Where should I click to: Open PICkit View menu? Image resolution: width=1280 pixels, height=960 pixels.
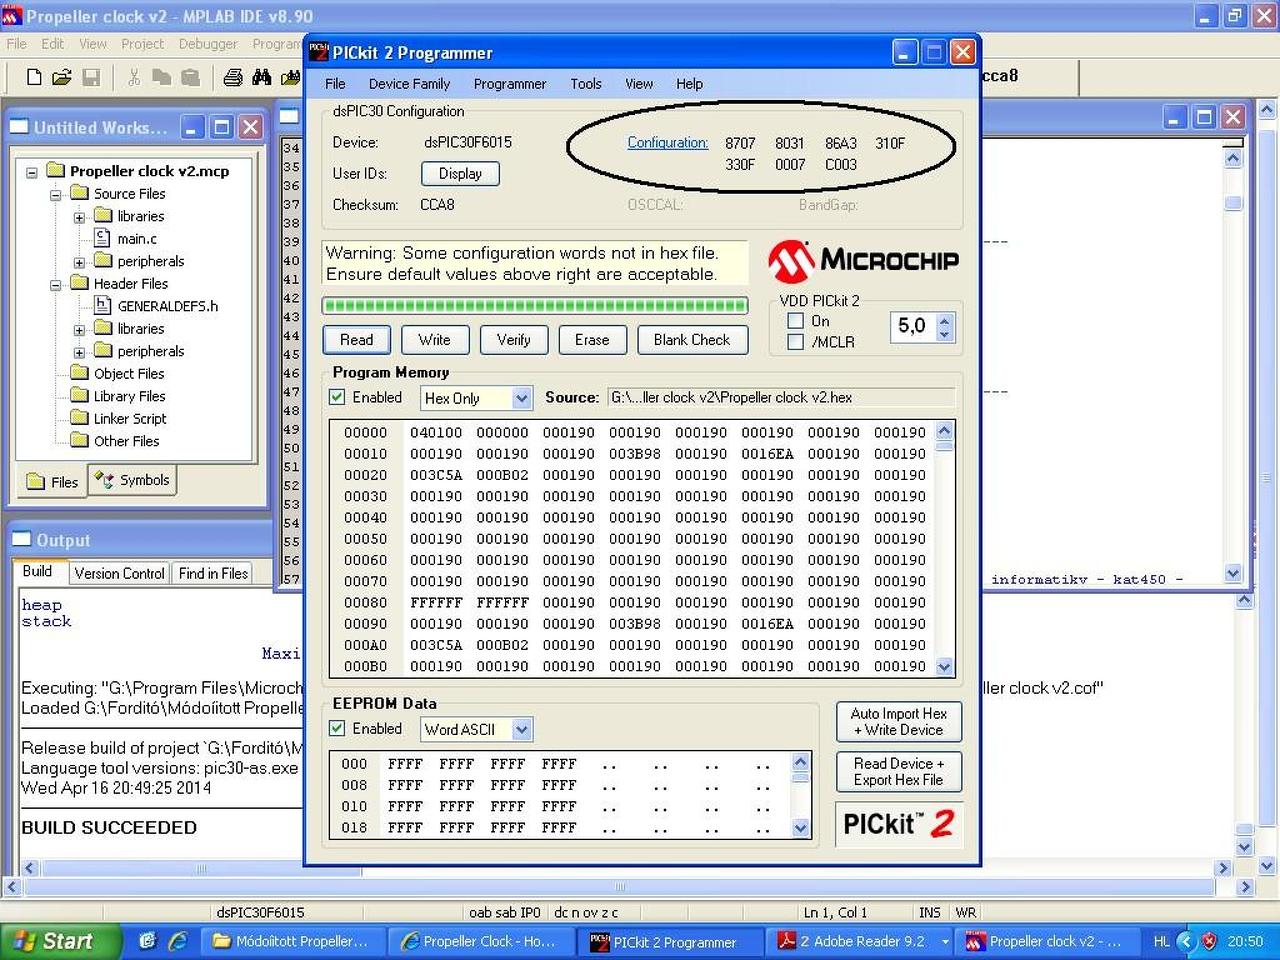click(639, 84)
